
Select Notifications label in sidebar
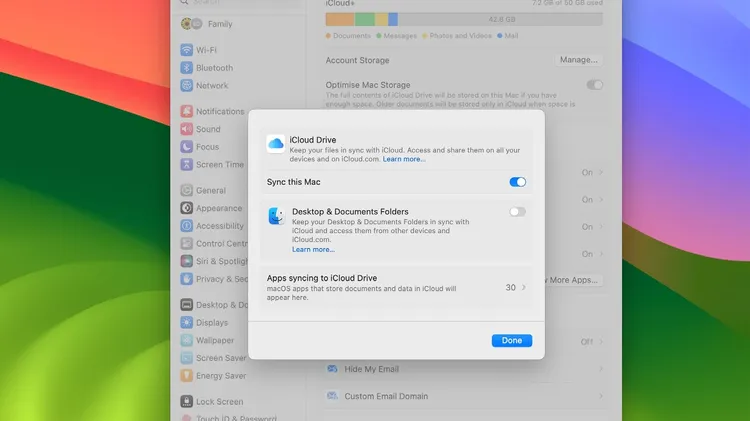(x=220, y=111)
